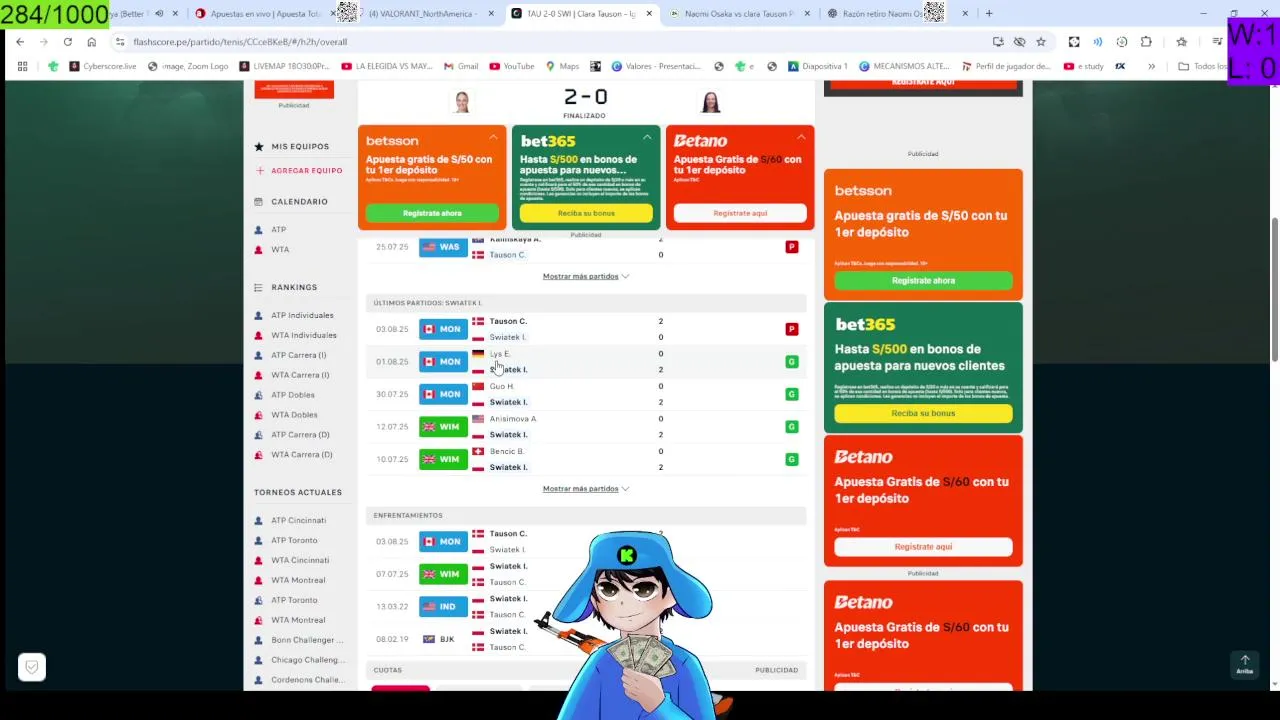Open the Cyberscore.live bookmark
The width and height of the screenshot is (1280, 720).
coord(102,66)
